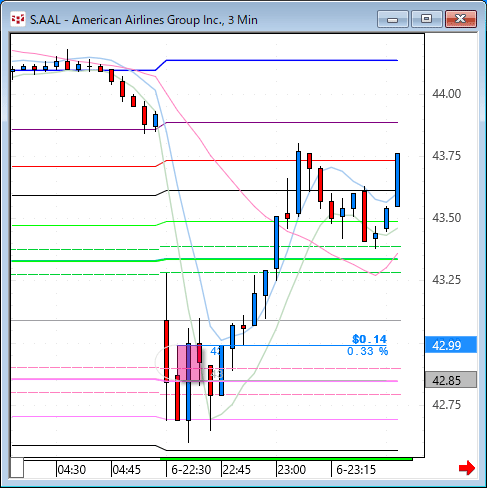Maximize the S.AAL chart window
Viewport: 487px width, 488px height.
click(x=426, y=19)
